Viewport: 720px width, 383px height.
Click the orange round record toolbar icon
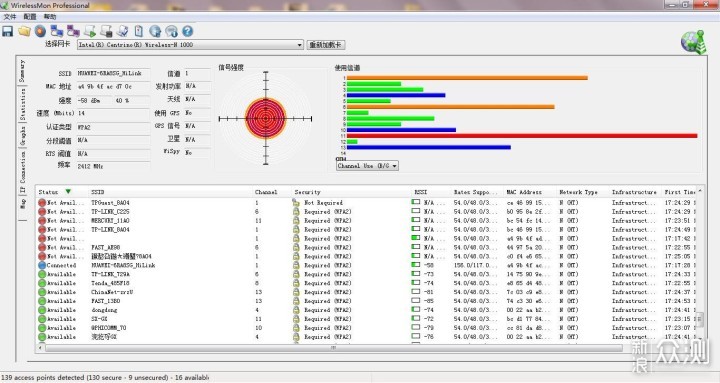[x=40, y=31]
